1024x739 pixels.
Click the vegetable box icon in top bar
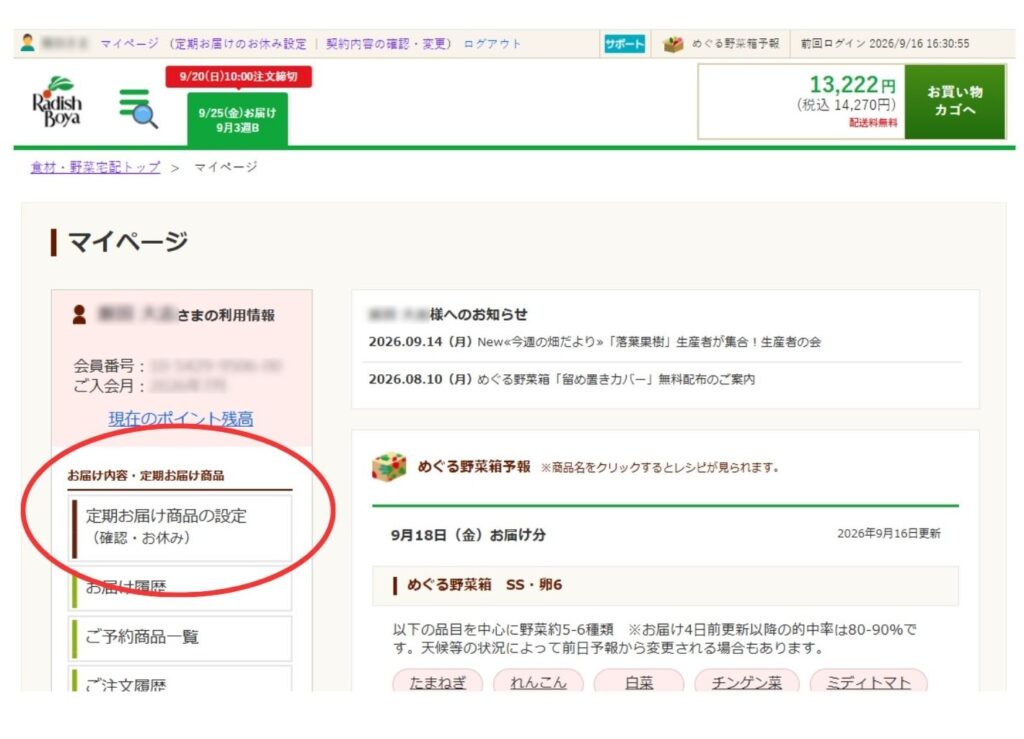[x=673, y=44]
